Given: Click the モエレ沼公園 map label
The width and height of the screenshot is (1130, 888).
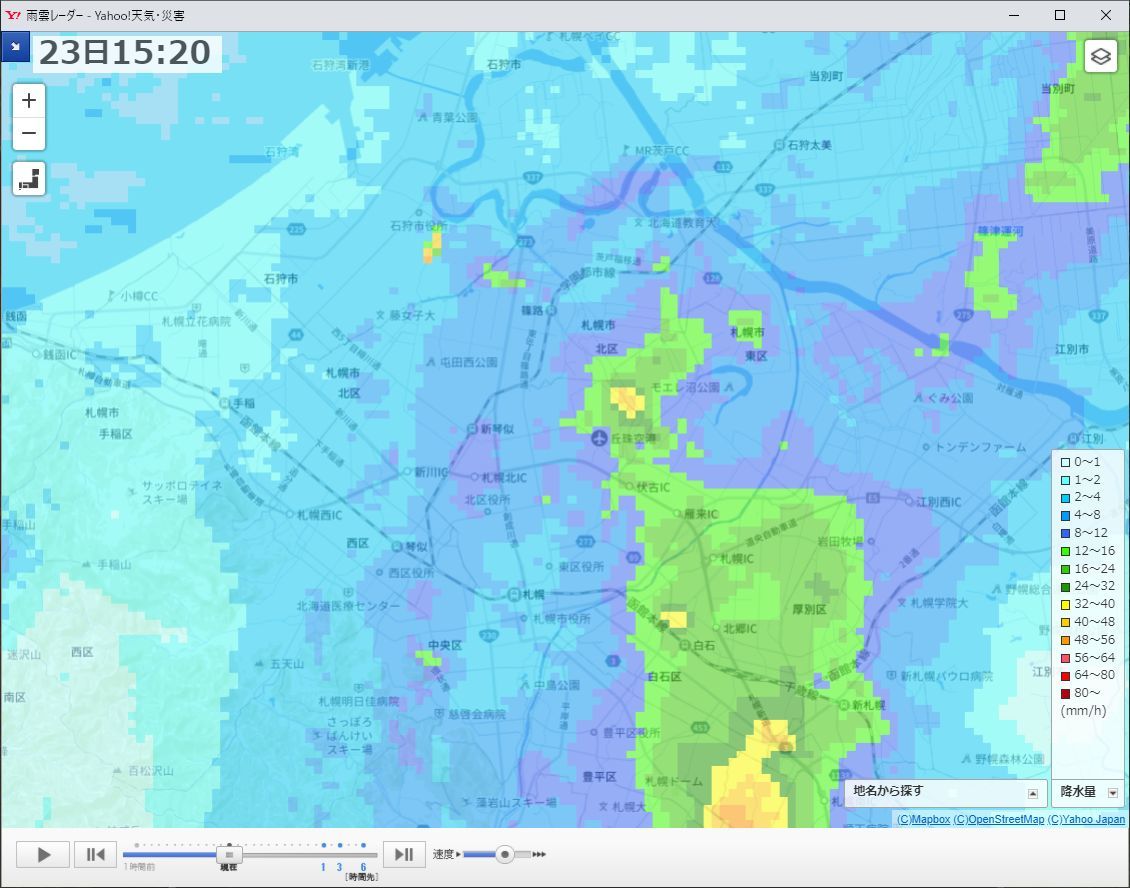Looking at the screenshot, I should coord(685,387).
